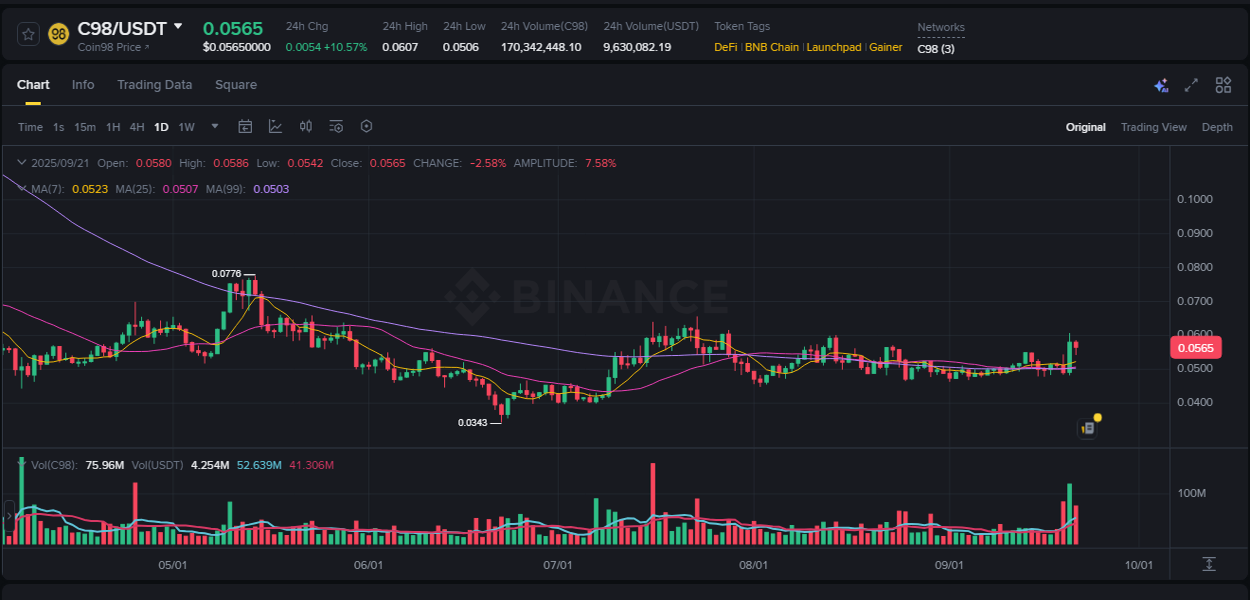The height and width of the screenshot is (600, 1250).
Task: Click the trading panel icon with yellow dot
Action: coord(1088,427)
